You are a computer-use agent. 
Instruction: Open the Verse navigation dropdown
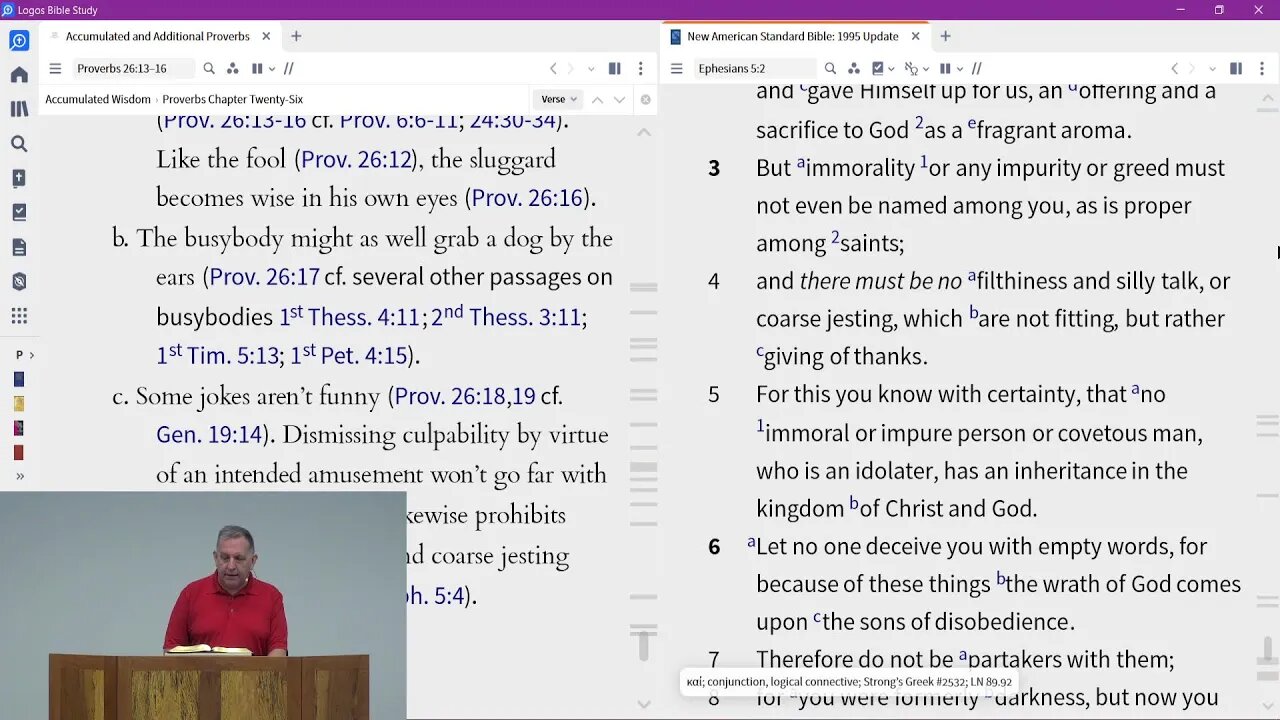(559, 99)
